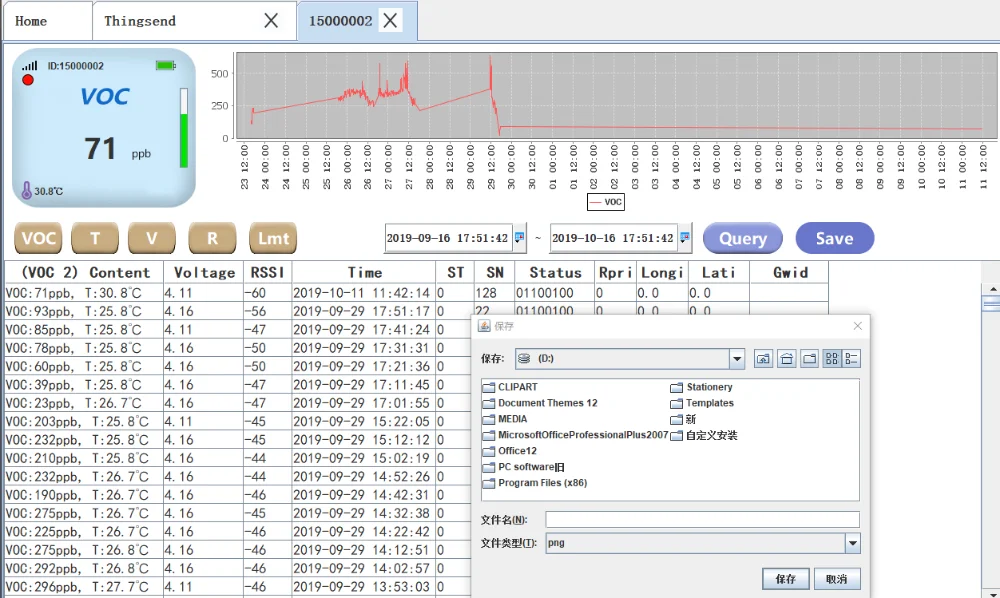Screen dimensions: 1000x598
Task: Click the red status indicator on device card
Action: coord(27,80)
